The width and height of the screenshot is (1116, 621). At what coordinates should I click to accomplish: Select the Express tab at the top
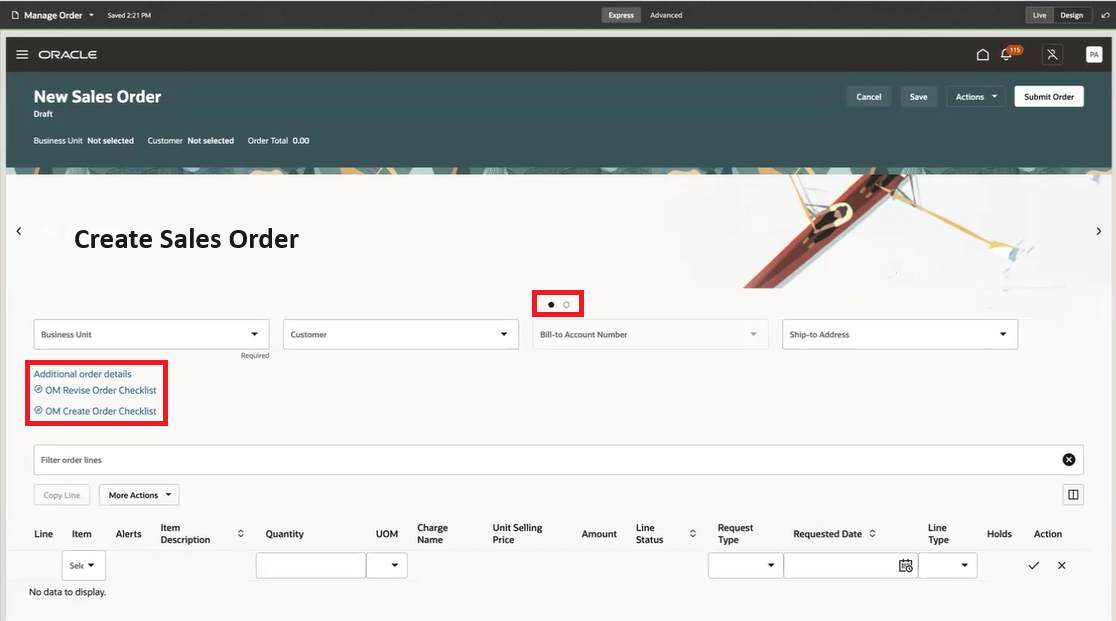click(x=621, y=15)
